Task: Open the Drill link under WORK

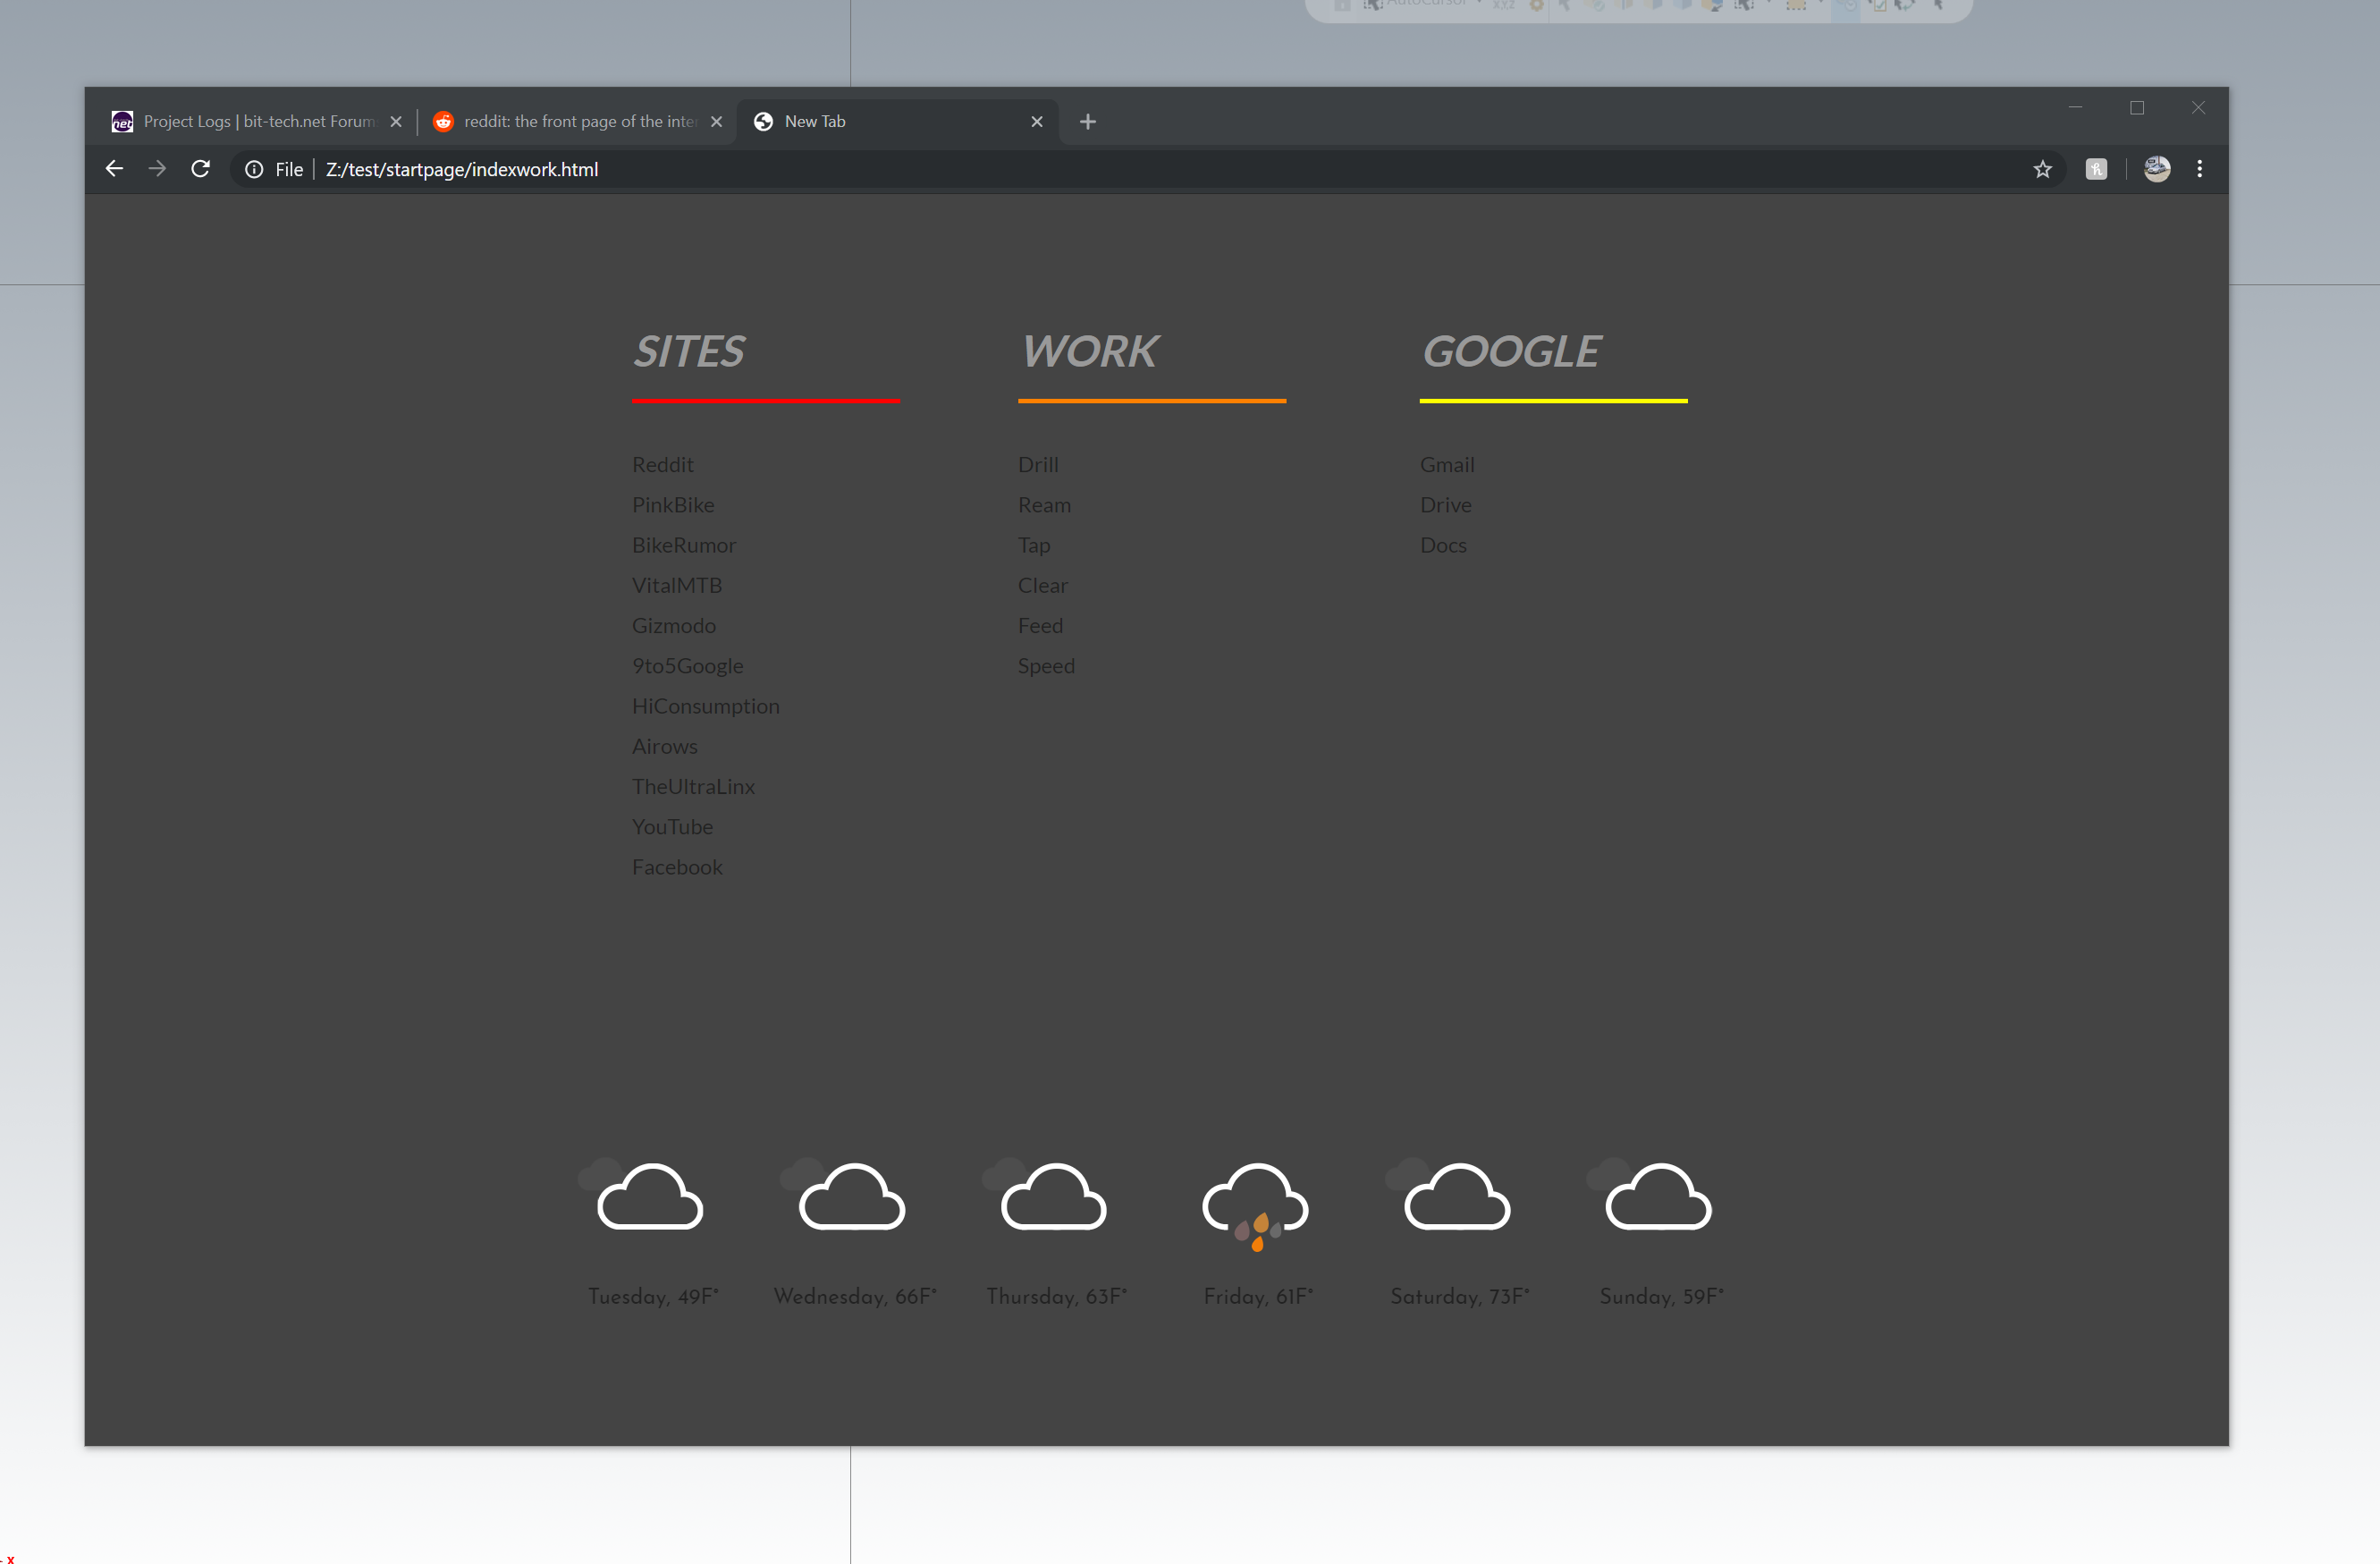Action: pyautogui.click(x=1037, y=464)
